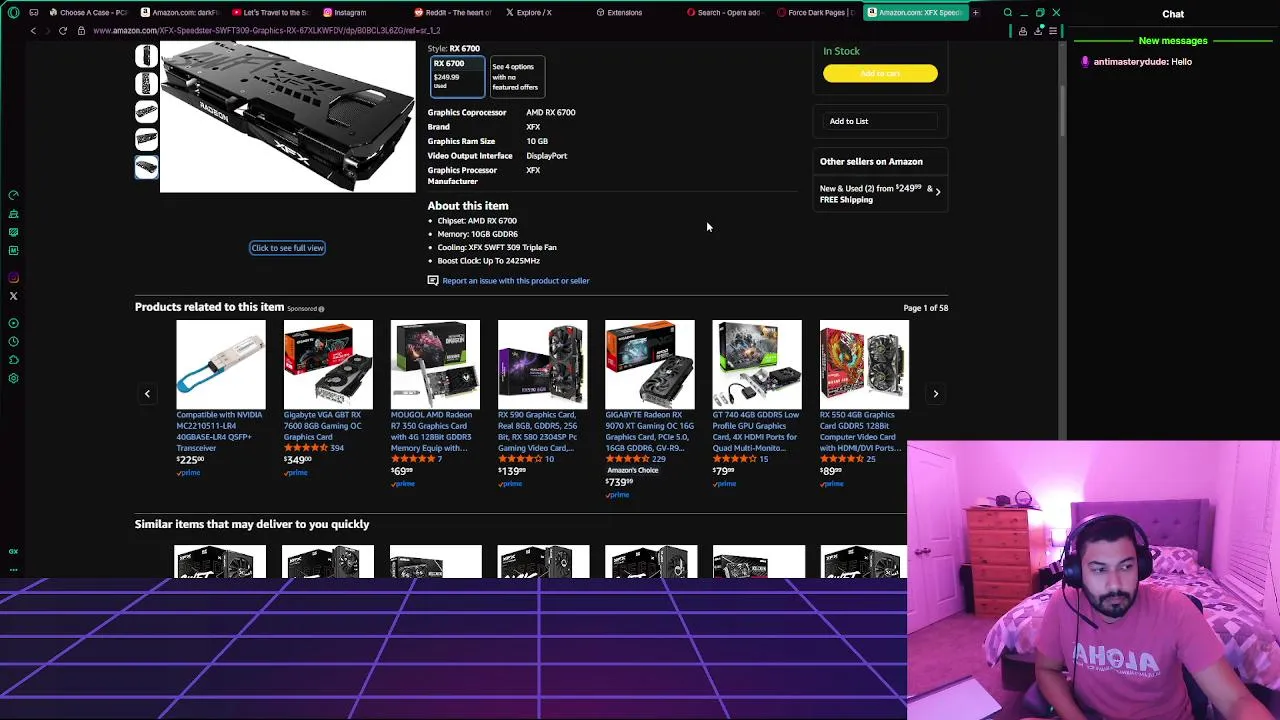Click Gigabyte RX 7600 product image
1280x720 pixels.
coord(328,365)
